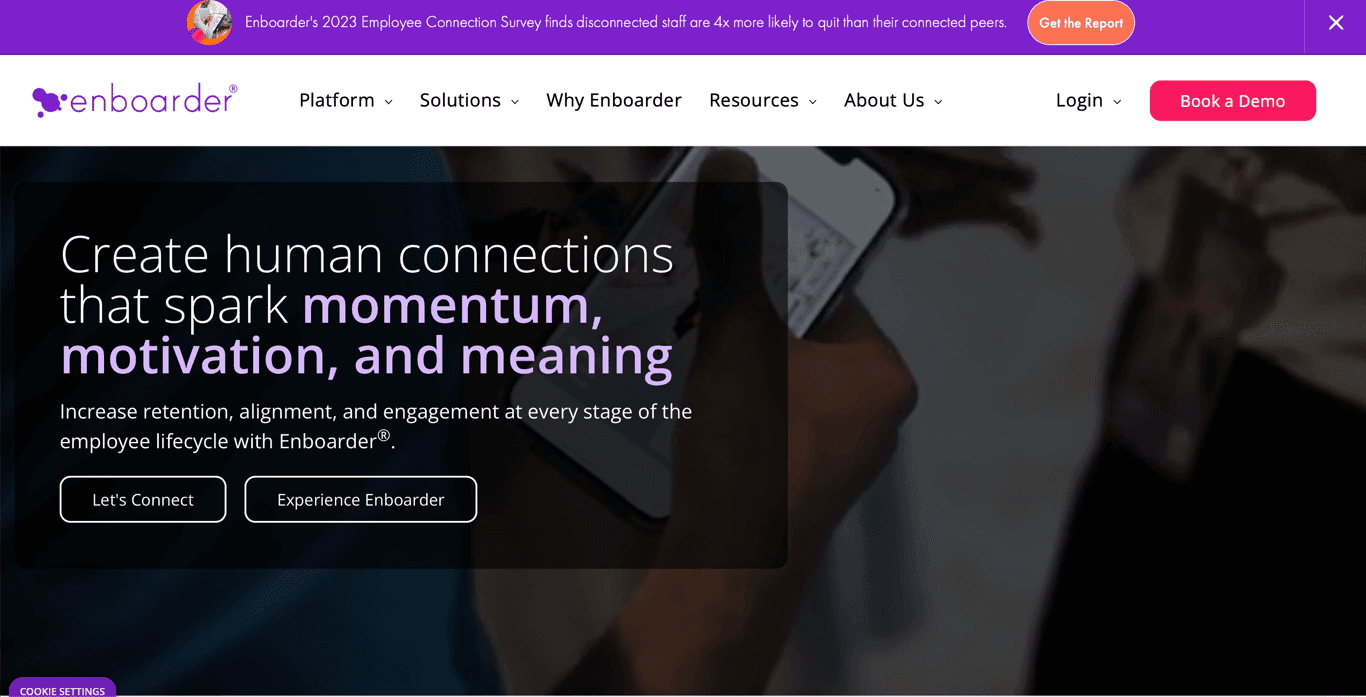Image resolution: width=1366 pixels, height=697 pixels.
Task: Click the Enboarder logo
Action: pyautogui.click(x=135, y=100)
